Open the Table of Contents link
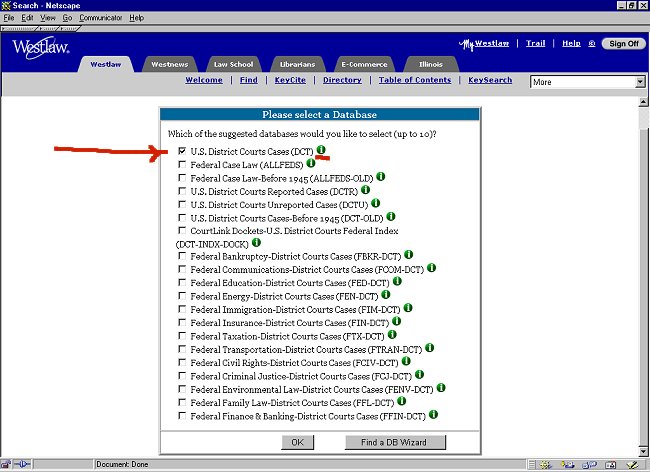Viewport: 650px width, 472px height. 415,80
